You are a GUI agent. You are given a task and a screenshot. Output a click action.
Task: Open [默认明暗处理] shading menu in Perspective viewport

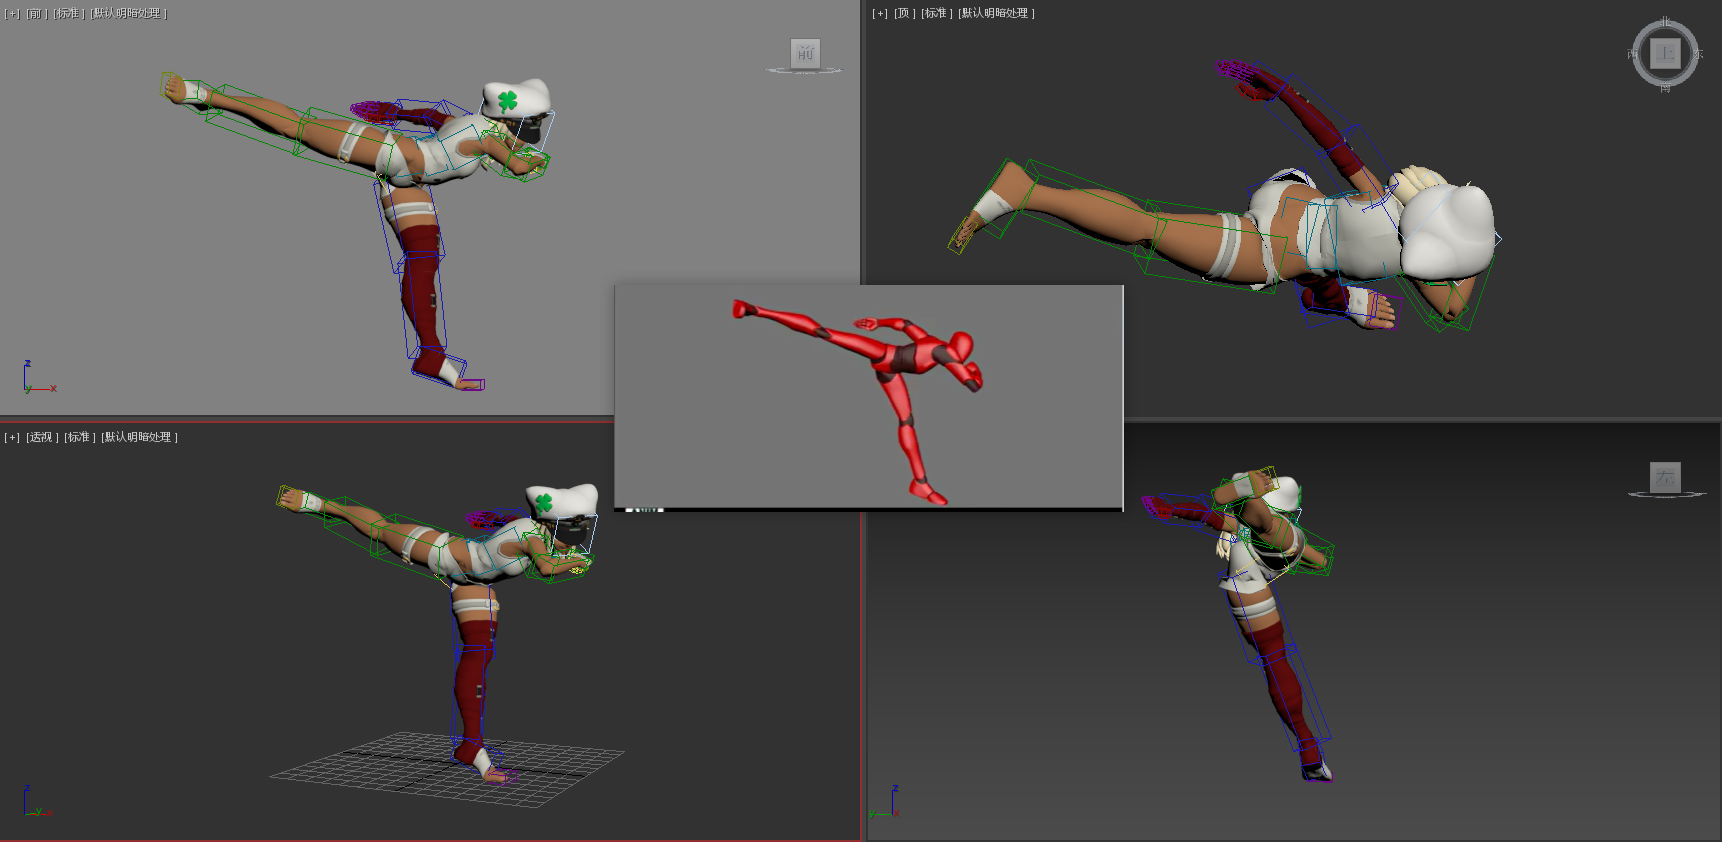click(140, 438)
